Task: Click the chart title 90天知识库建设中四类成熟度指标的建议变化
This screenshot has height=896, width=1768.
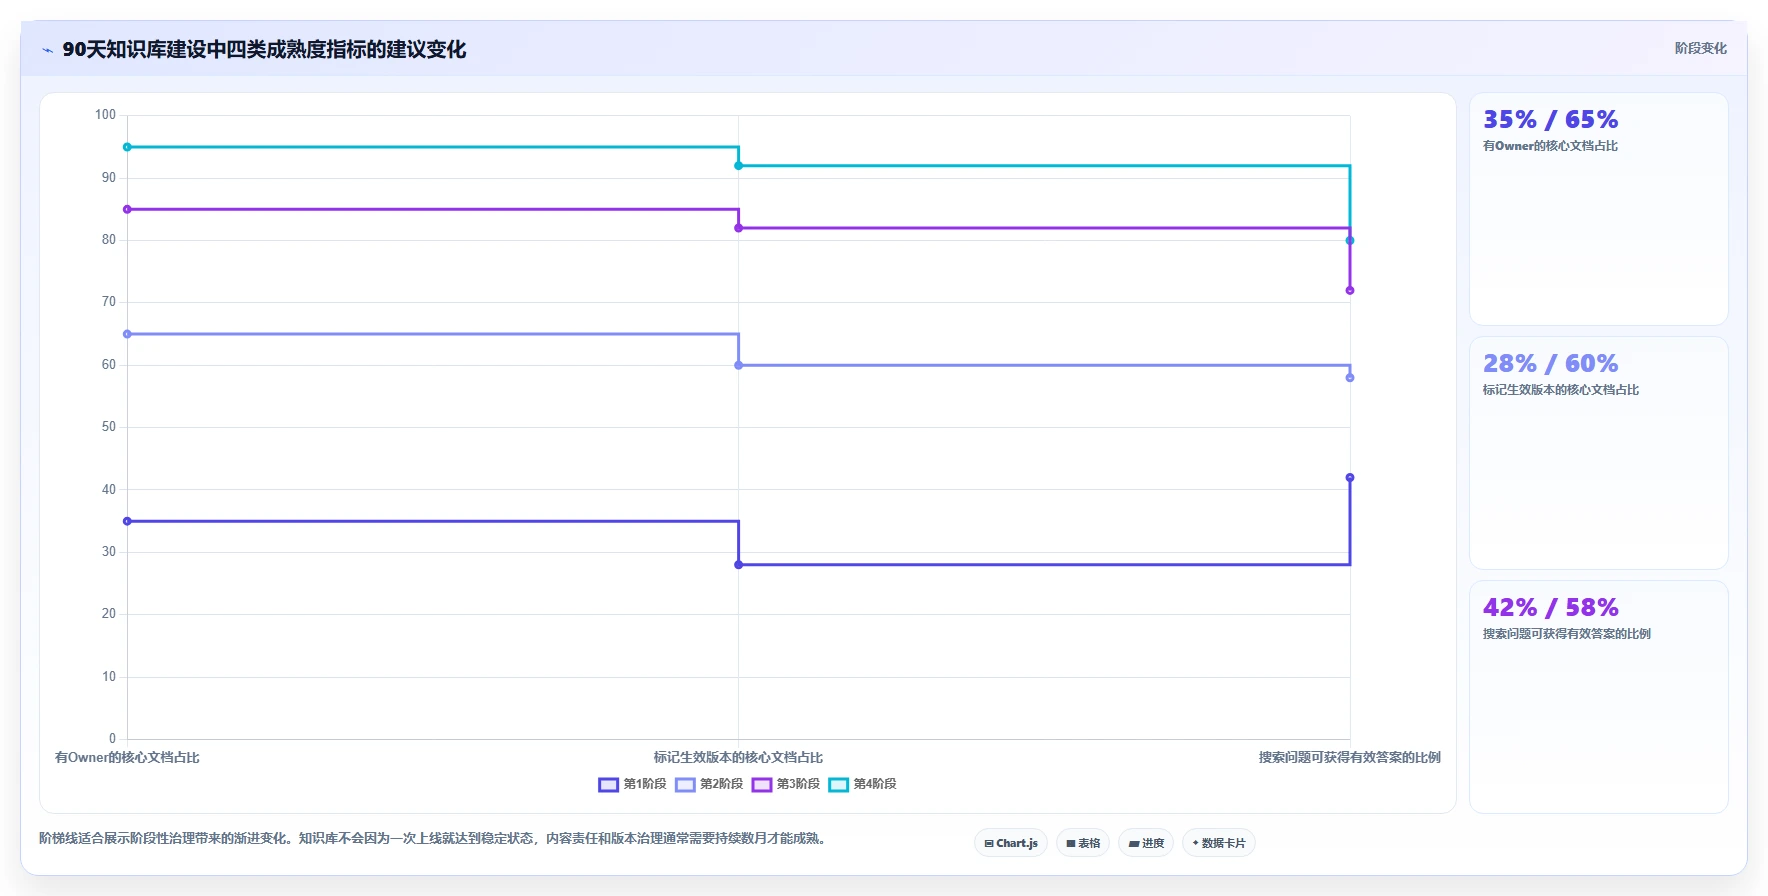Action: 264,50
